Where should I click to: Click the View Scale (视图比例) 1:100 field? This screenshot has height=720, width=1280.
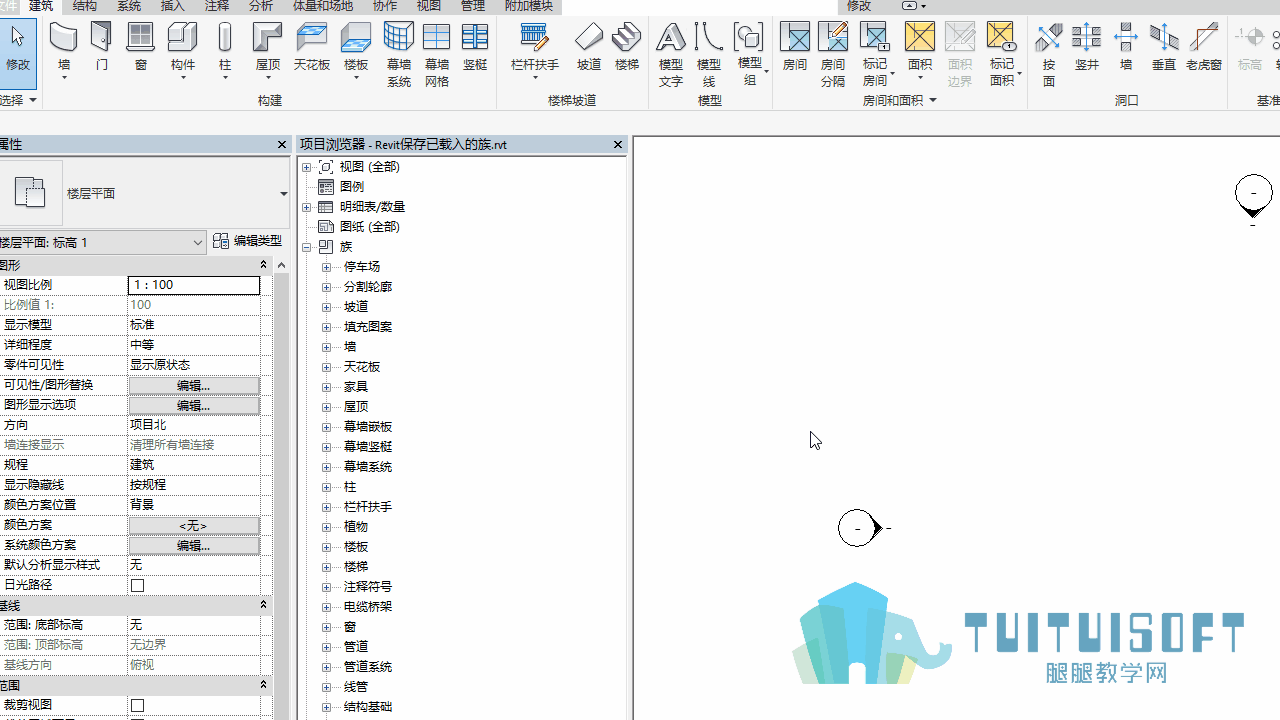(x=194, y=285)
